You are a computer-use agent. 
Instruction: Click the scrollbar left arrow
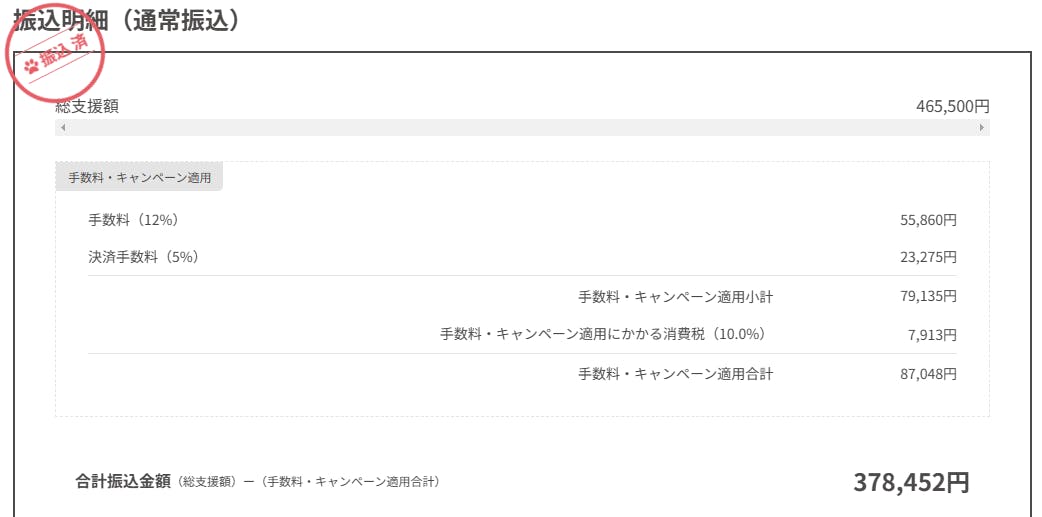tap(62, 128)
